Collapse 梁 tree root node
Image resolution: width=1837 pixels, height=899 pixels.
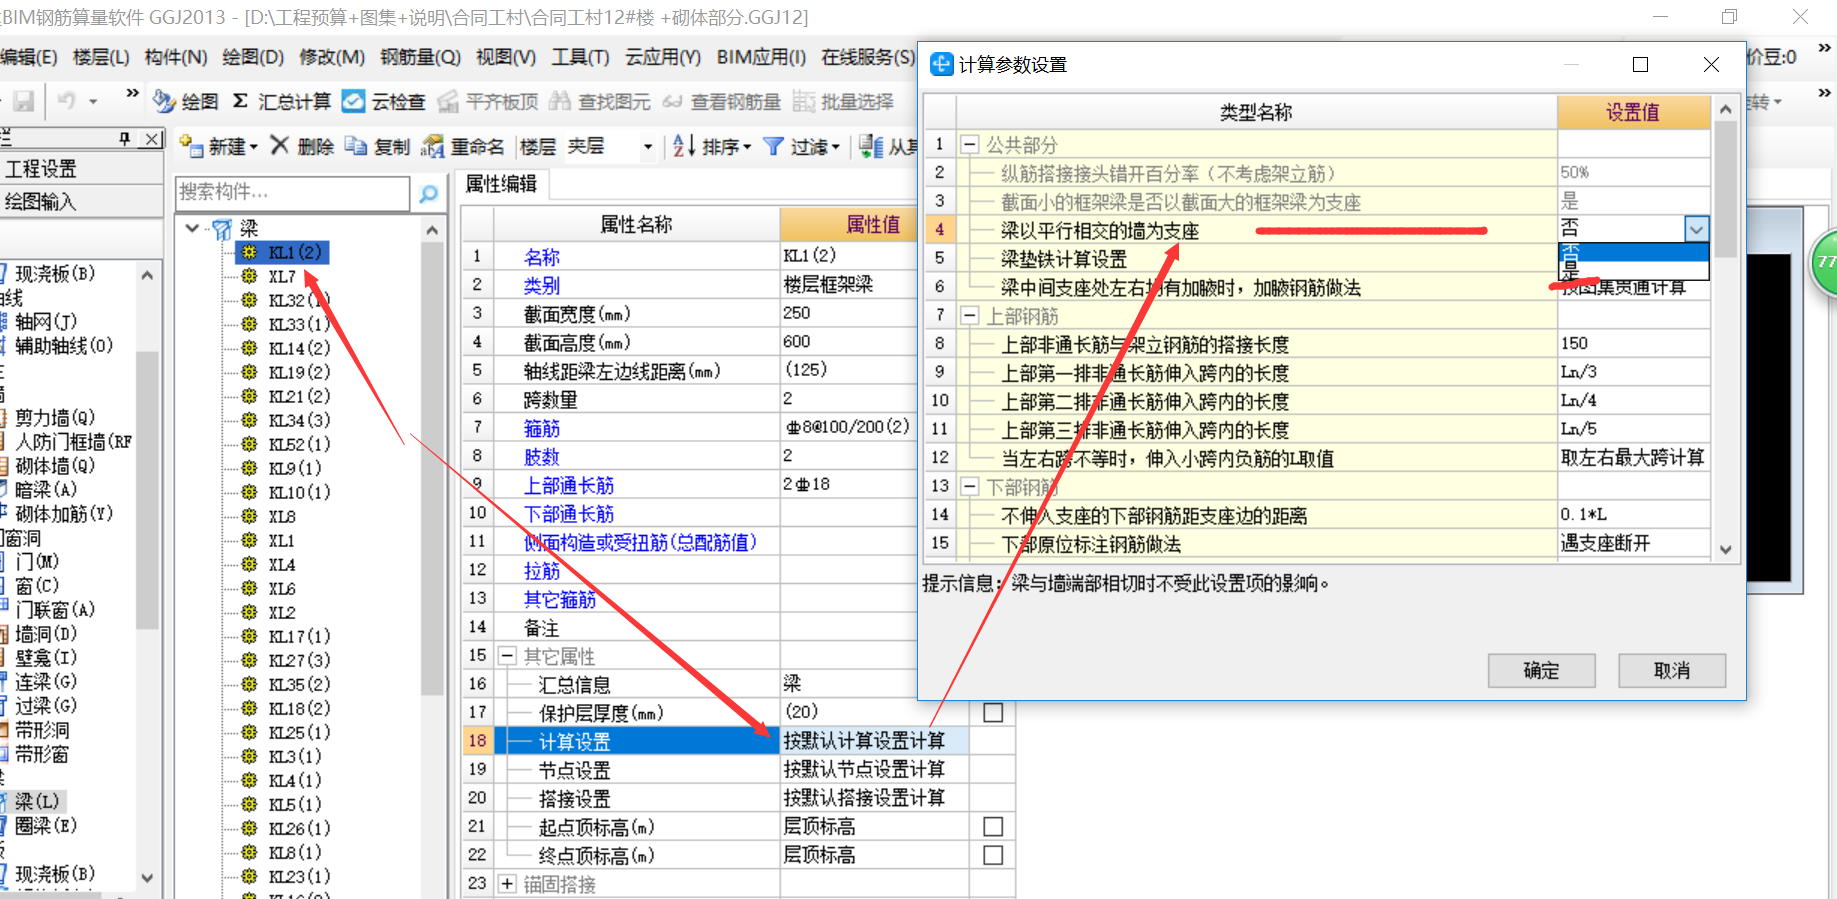[193, 228]
